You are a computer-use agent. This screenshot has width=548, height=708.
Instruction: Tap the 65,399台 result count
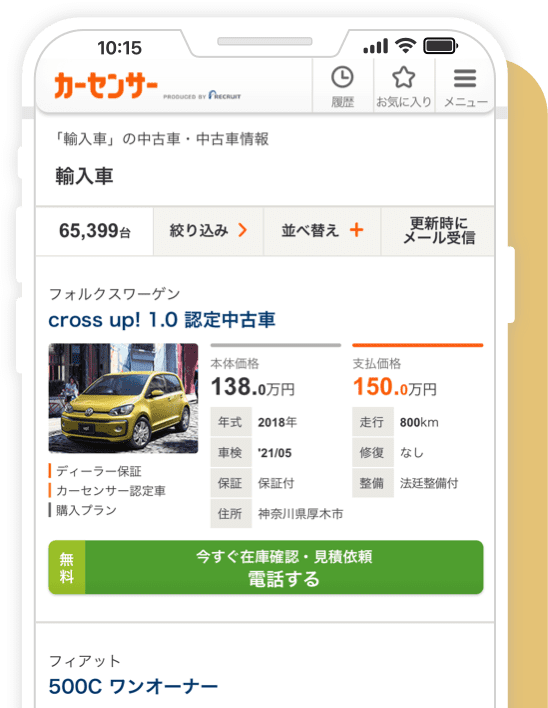point(95,231)
